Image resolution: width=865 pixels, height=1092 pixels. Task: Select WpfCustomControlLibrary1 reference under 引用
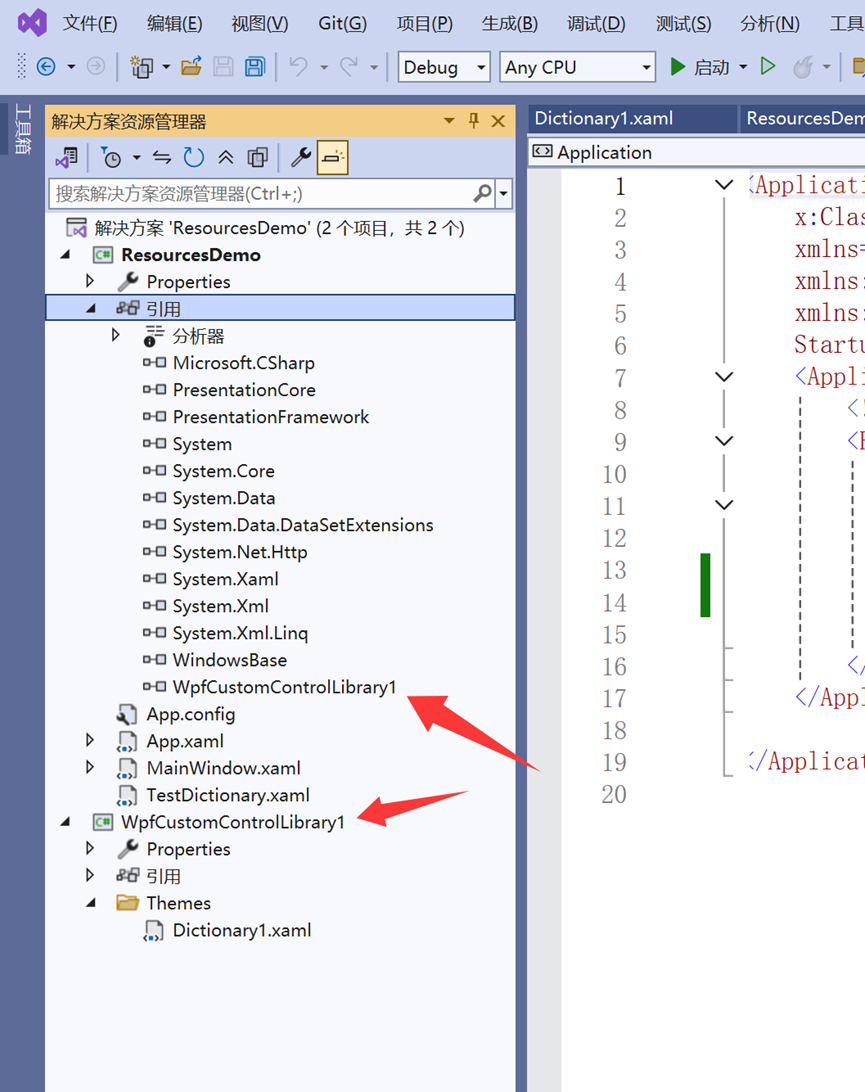coord(284,687)
